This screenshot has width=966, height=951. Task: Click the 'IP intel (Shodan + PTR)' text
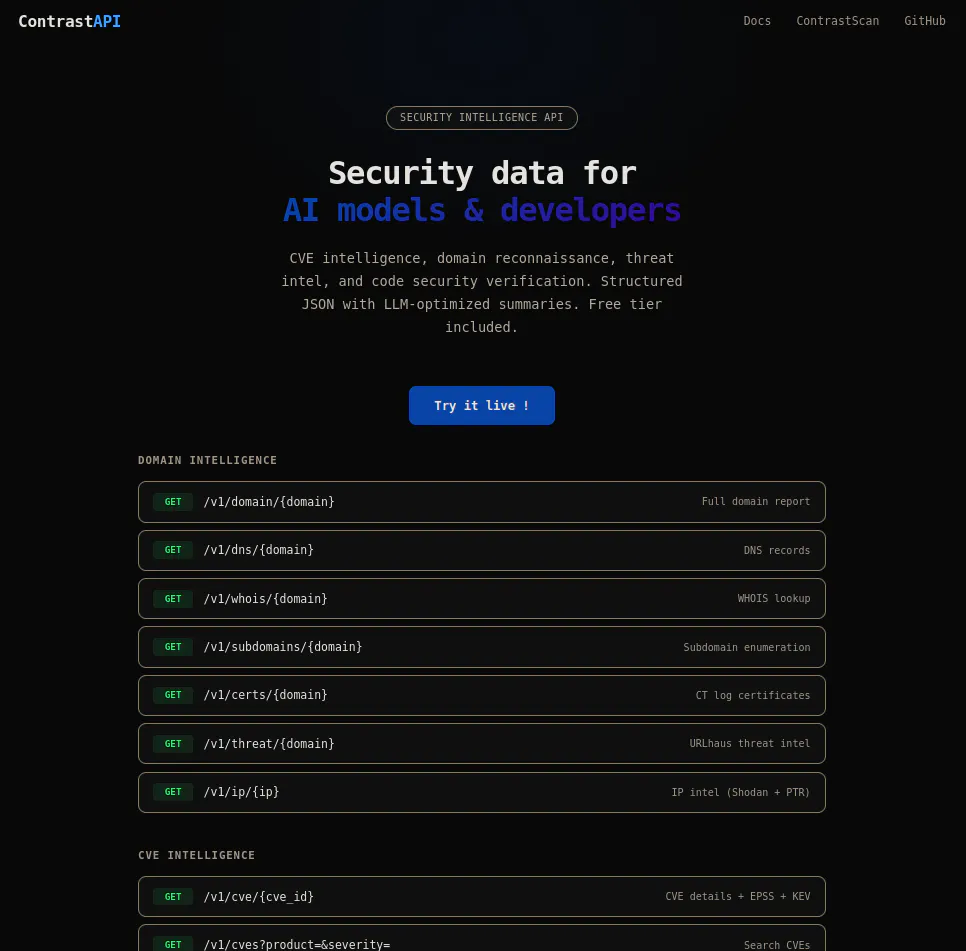[x=741, y=792]
